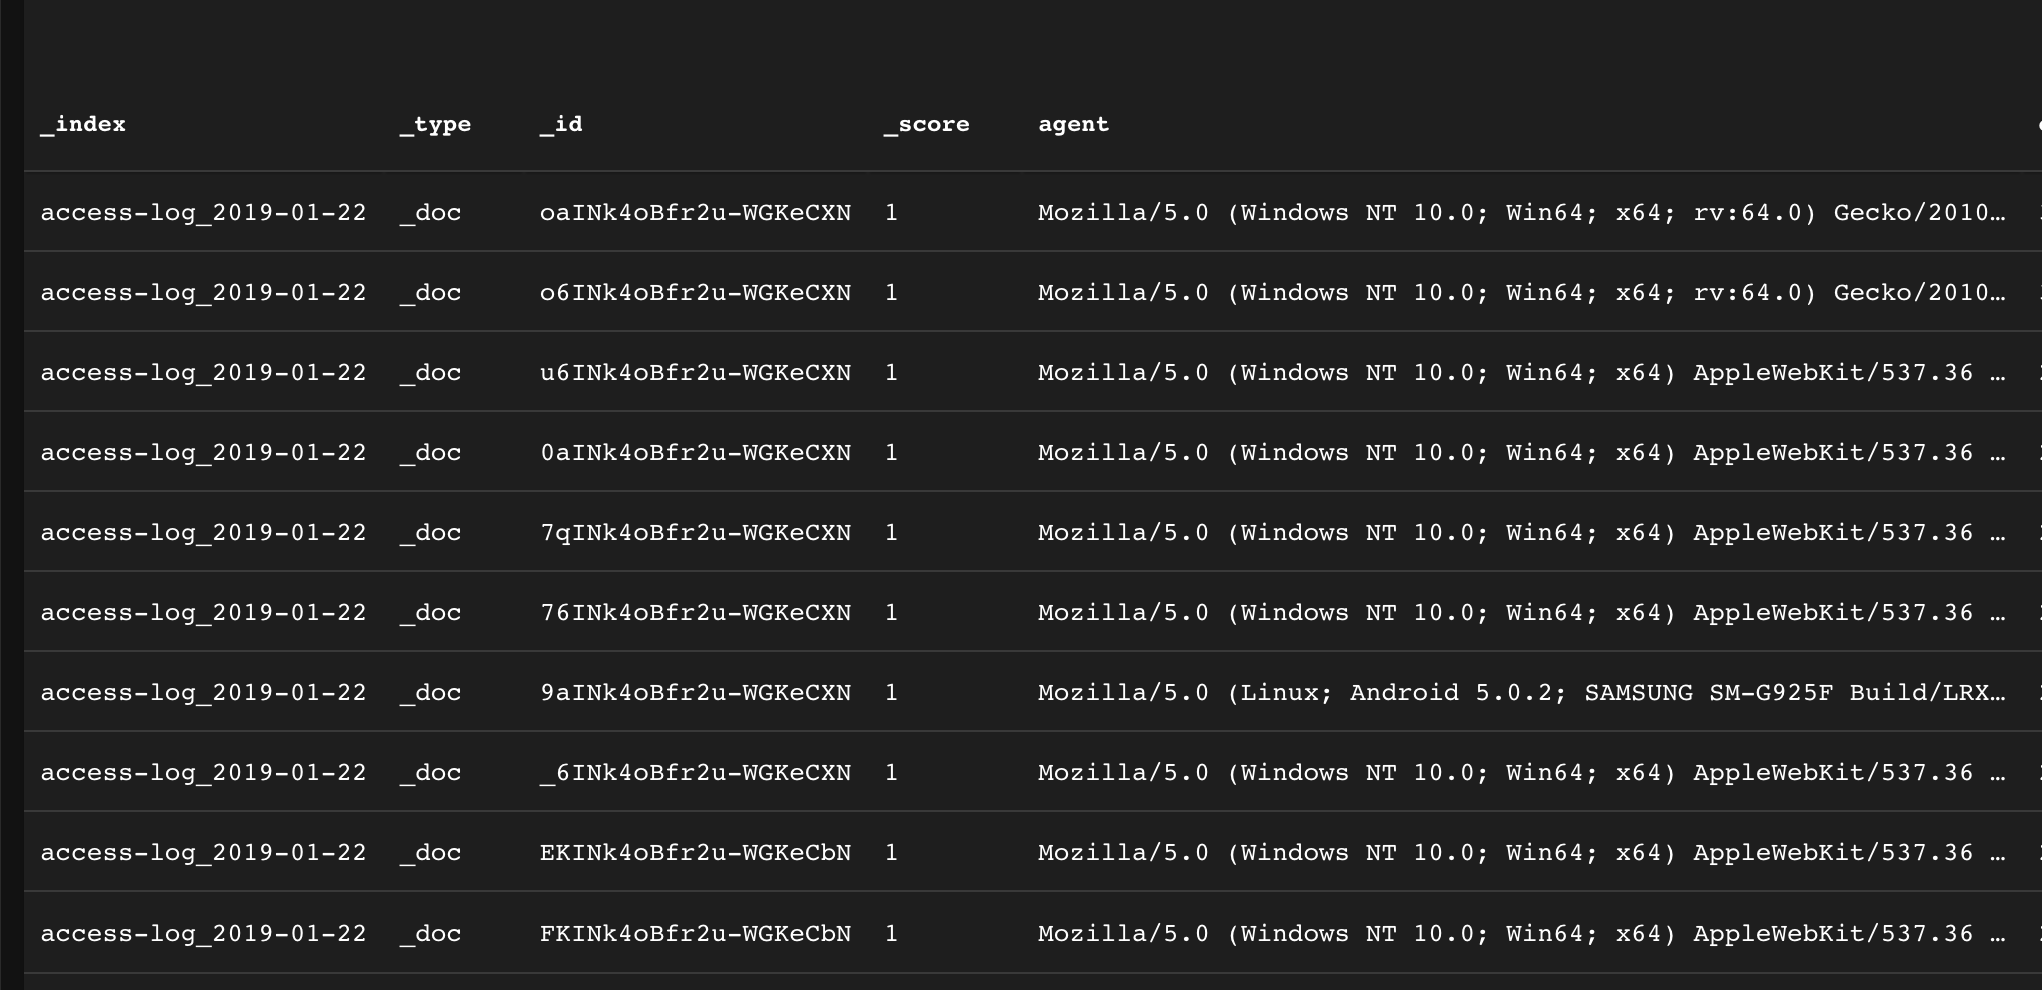
Task: Click the agent column header
Action: click(1073, 124)
